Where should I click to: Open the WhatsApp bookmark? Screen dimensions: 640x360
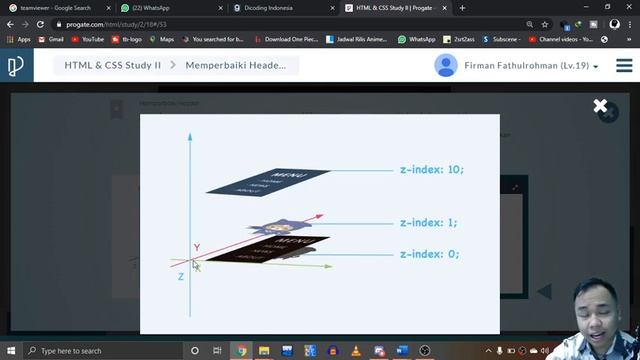pyautogui.click(x=416, y=39)
